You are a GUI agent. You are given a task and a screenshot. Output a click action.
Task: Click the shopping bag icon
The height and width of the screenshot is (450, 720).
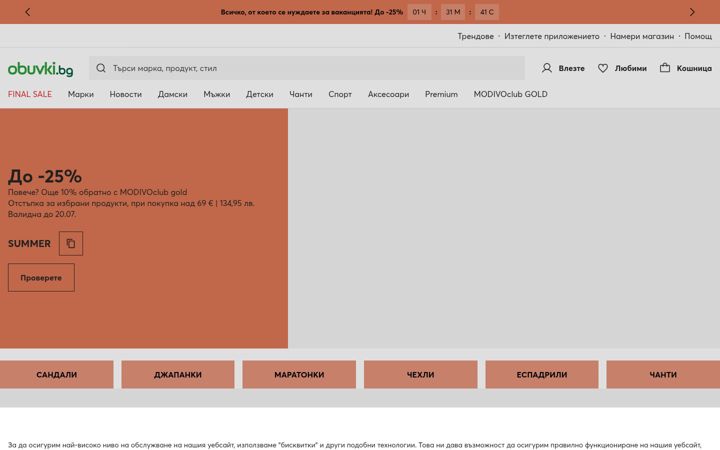[665, 68]
